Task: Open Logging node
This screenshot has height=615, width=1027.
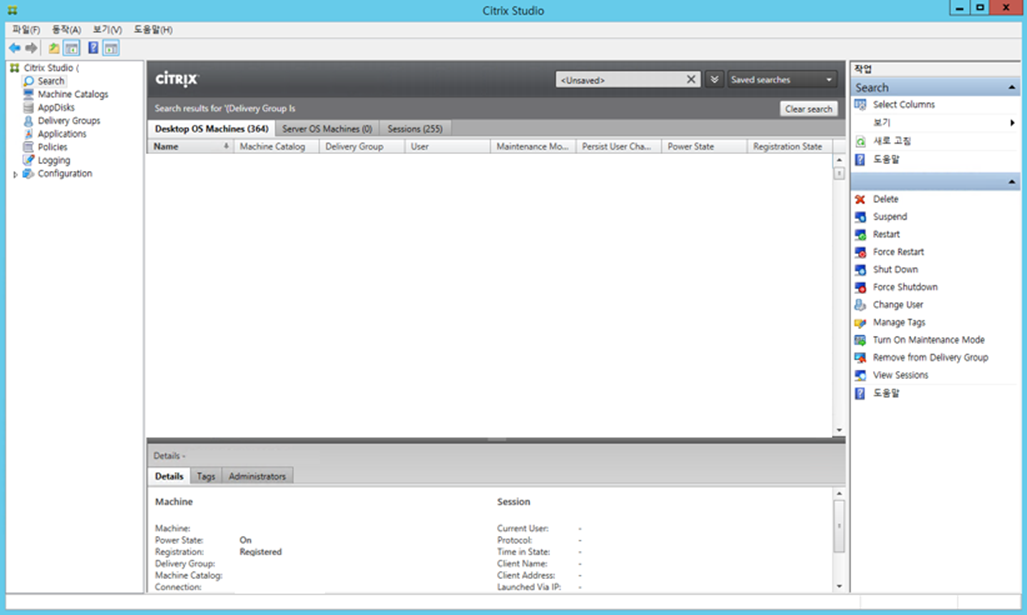Action: click(x=54, y=160)
